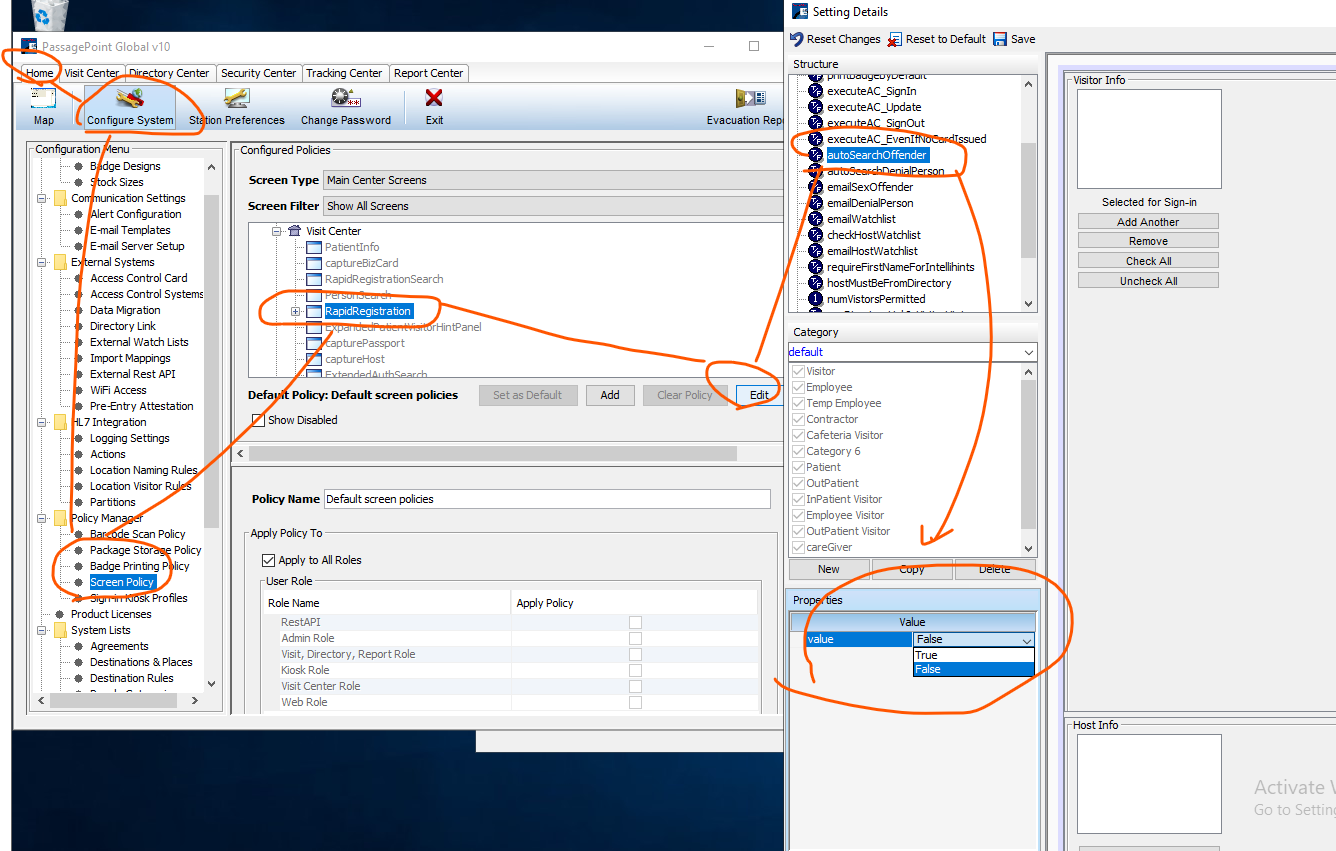1336x851 pixels.
Task: Check Apply Policy for Admin Role
Action: point(635,638)
